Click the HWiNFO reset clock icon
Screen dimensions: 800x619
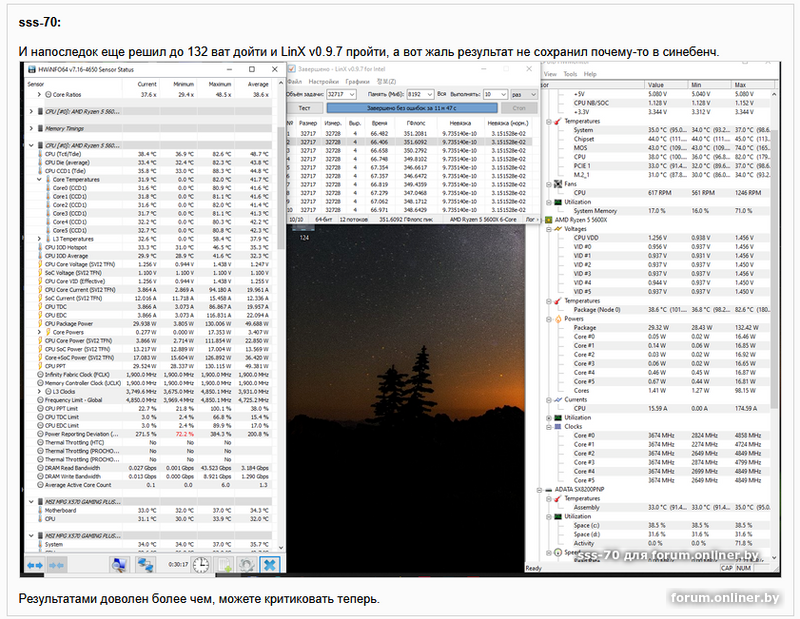pos(200,564)
